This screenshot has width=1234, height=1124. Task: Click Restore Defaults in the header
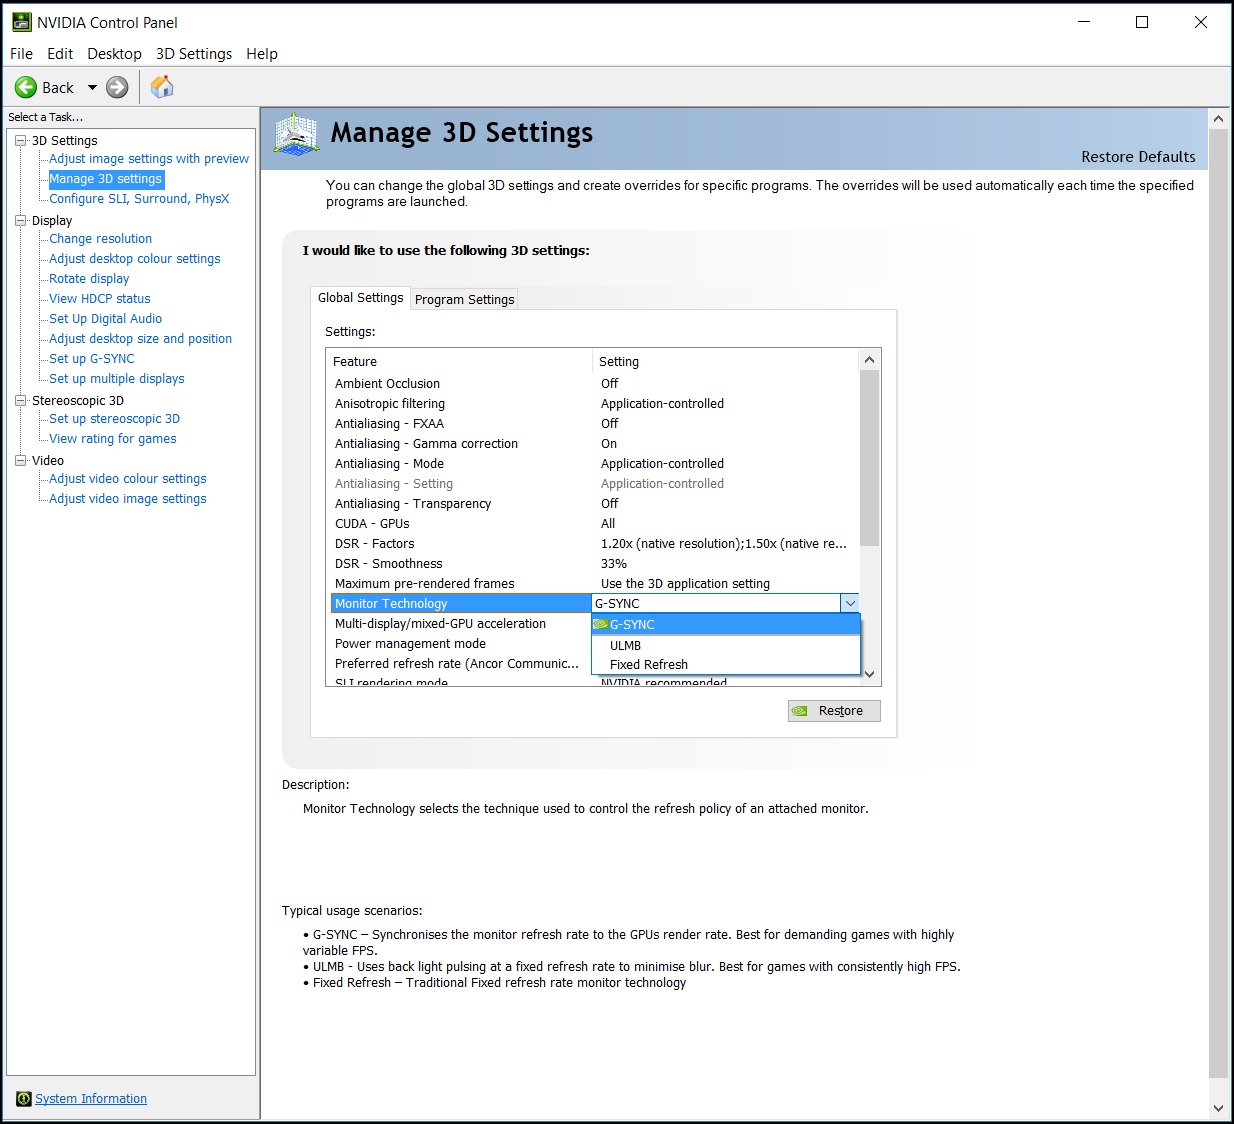tap(1138, 157)
